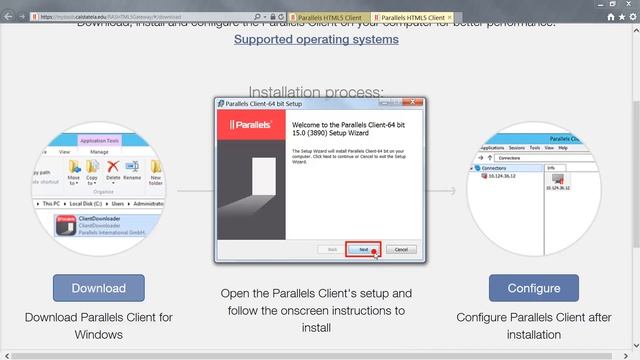The image size is (640, 360).
Task: Open a new tab with the blank tab button
Action: tap(458, 18)
